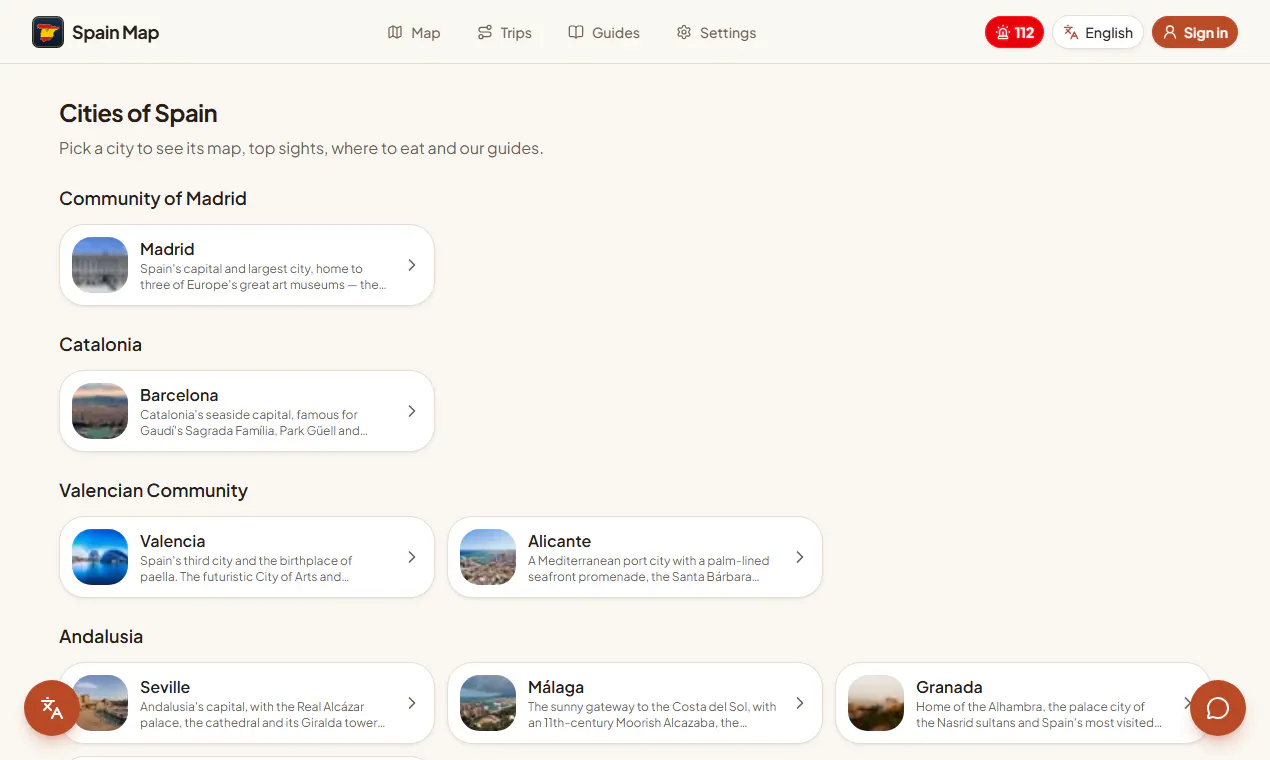Switch to the Guides tab
The width and height of the screenshot is (1270, 760).
coord(604,32)
